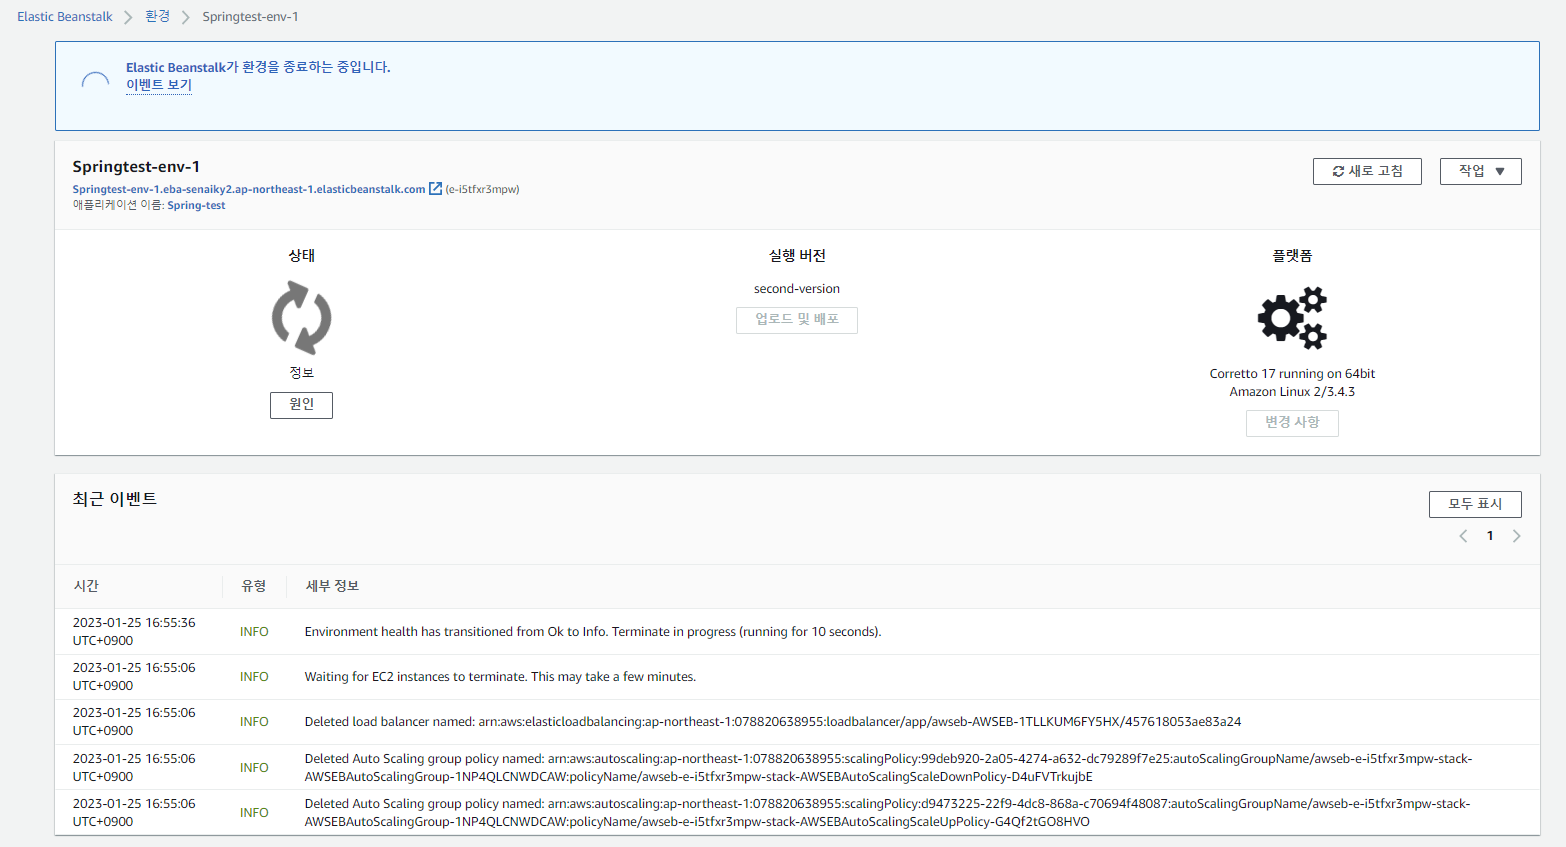Go to 환경 breadcrumb
This screenshot has width=1566, height=847.
[x=157, y=17]
